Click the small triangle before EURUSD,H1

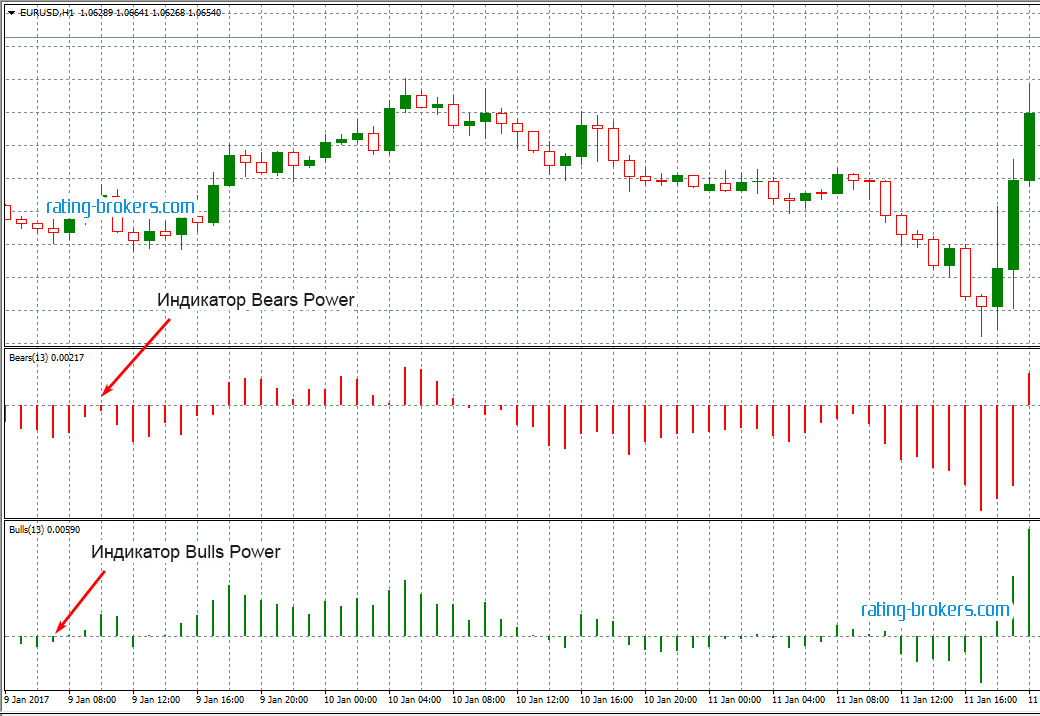point(11,13)
